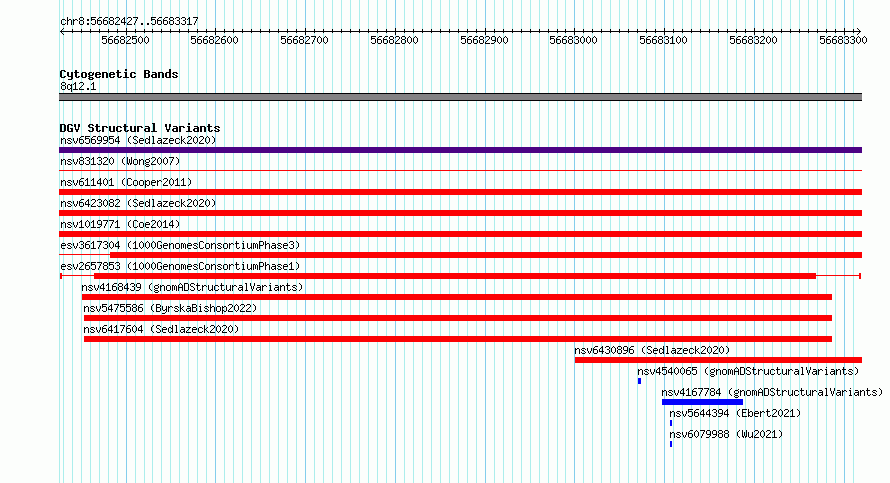Open the nsv6423082 (Sedlazeck2020) label
890x483 pixels.
click(x=138, y=203)
